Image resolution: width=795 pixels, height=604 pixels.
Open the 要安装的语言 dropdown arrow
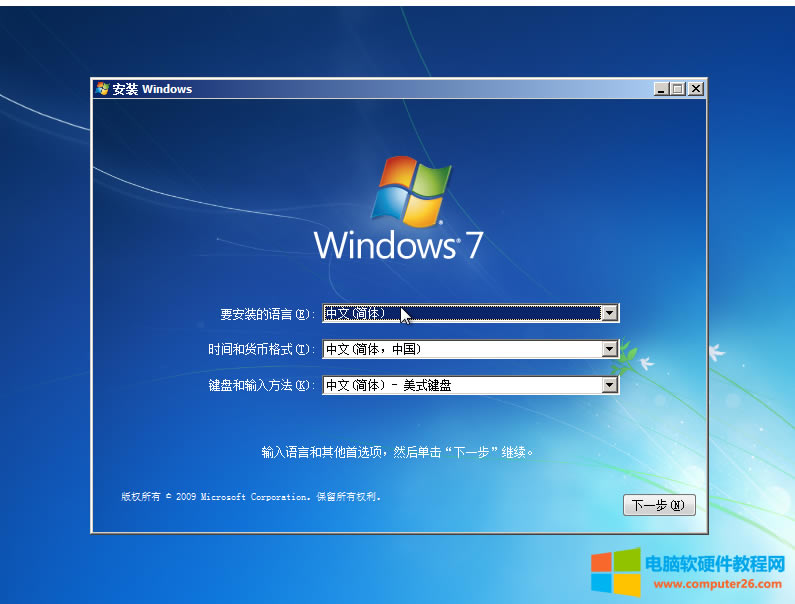point(609,313)
